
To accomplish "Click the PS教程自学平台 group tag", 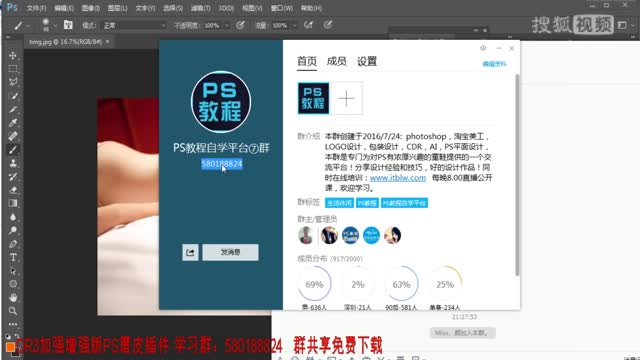I will coord(404,203).
